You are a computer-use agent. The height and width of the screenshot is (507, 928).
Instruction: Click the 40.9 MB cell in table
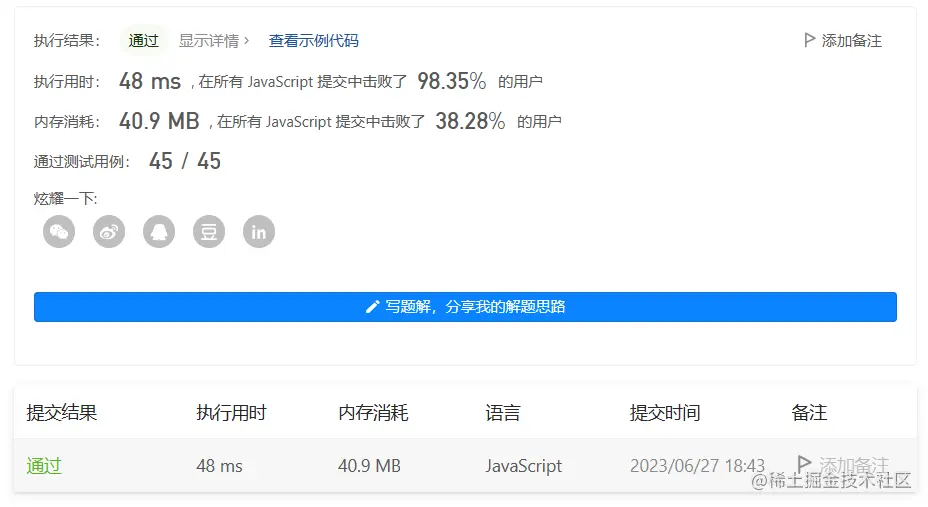pyautogui.click(x=369, y=466)
